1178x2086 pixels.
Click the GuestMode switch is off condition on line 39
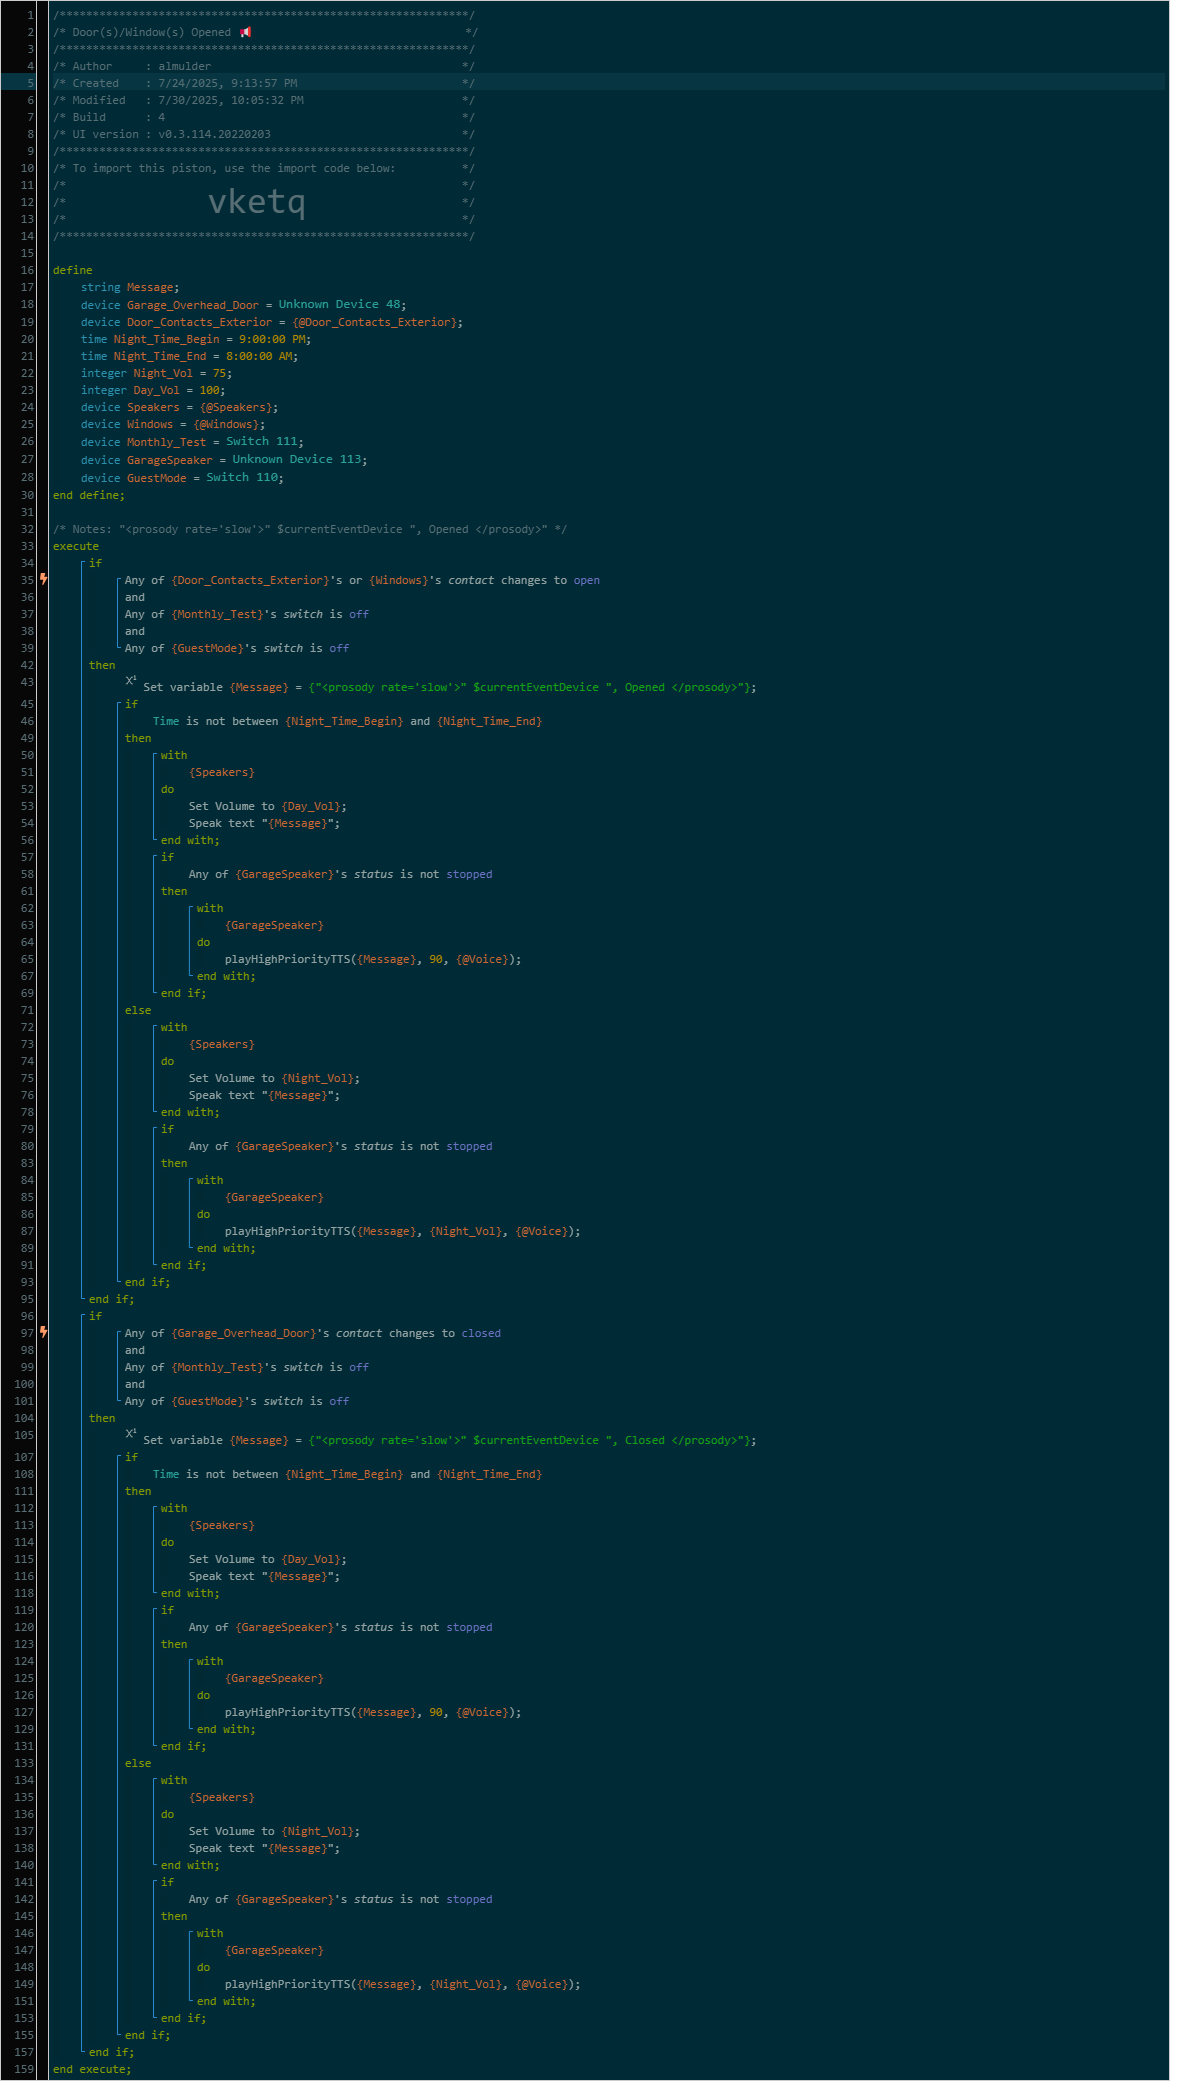(x=237, y=648)
